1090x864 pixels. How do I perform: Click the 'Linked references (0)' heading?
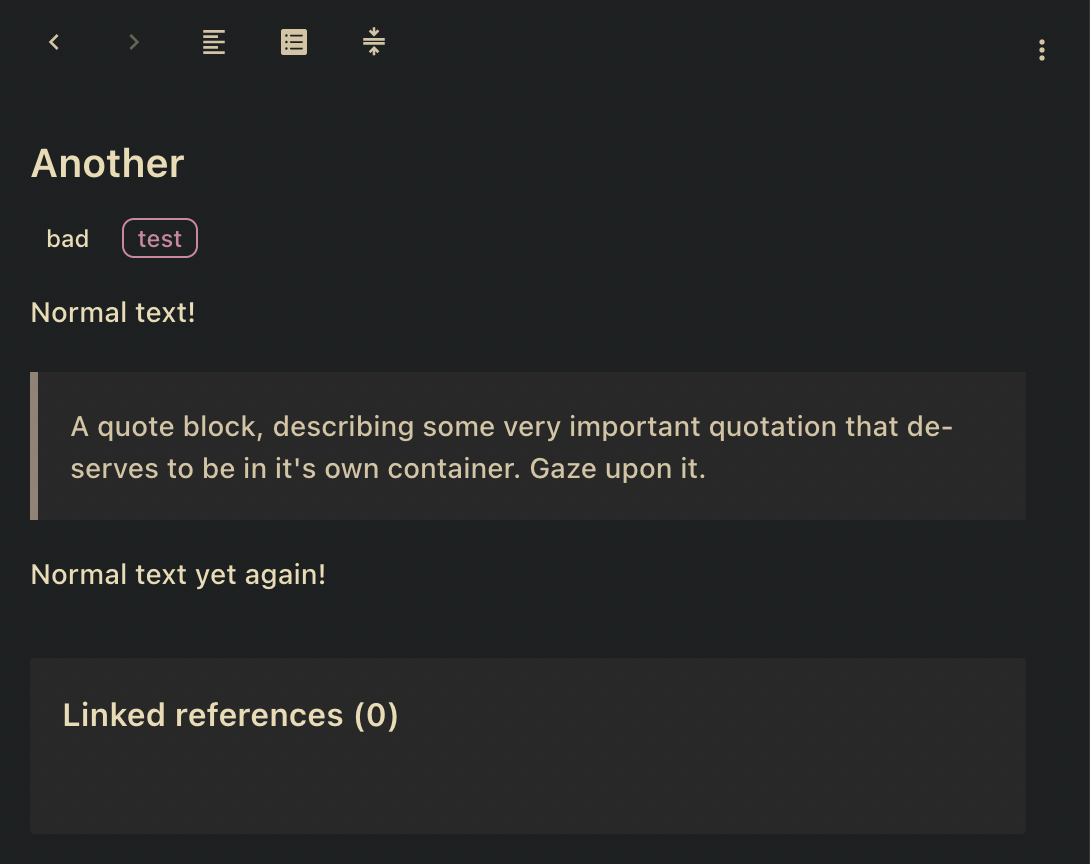tap(231, 715)
